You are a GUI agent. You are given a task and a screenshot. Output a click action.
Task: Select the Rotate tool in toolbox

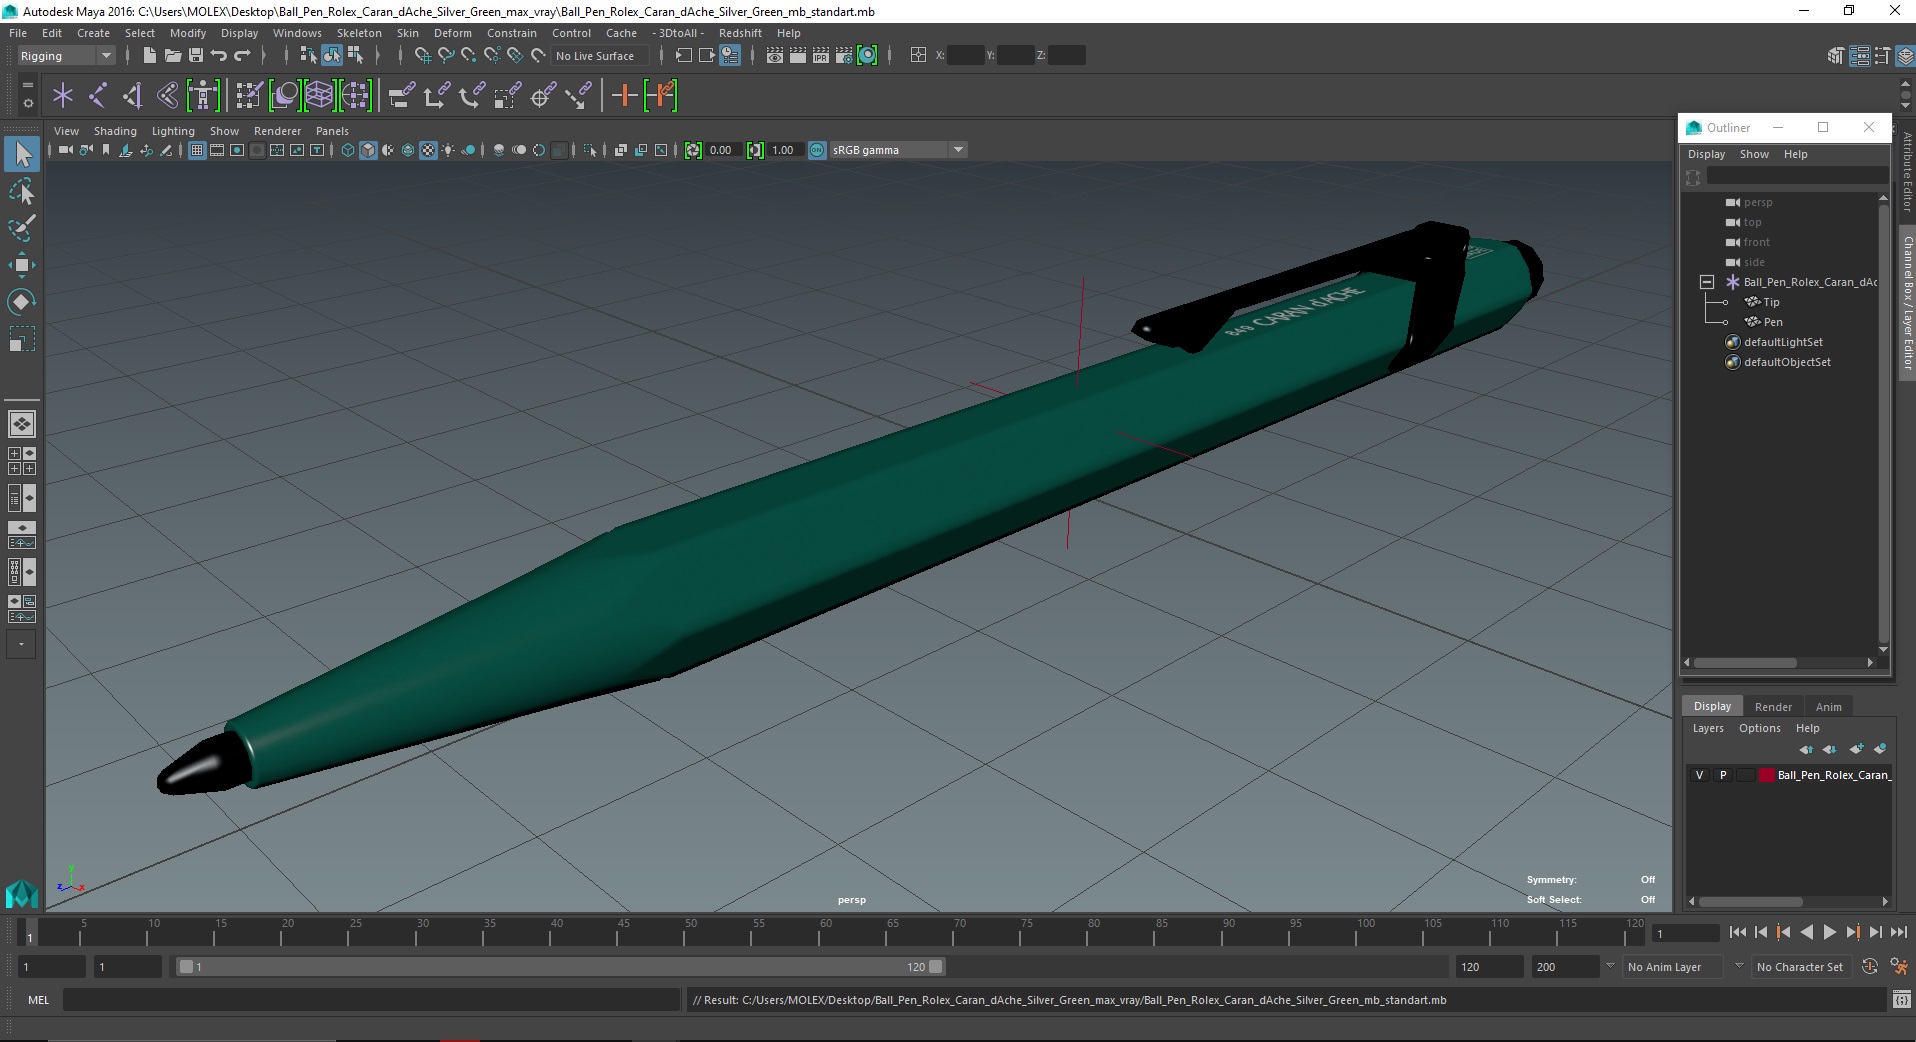pos(22,302)
